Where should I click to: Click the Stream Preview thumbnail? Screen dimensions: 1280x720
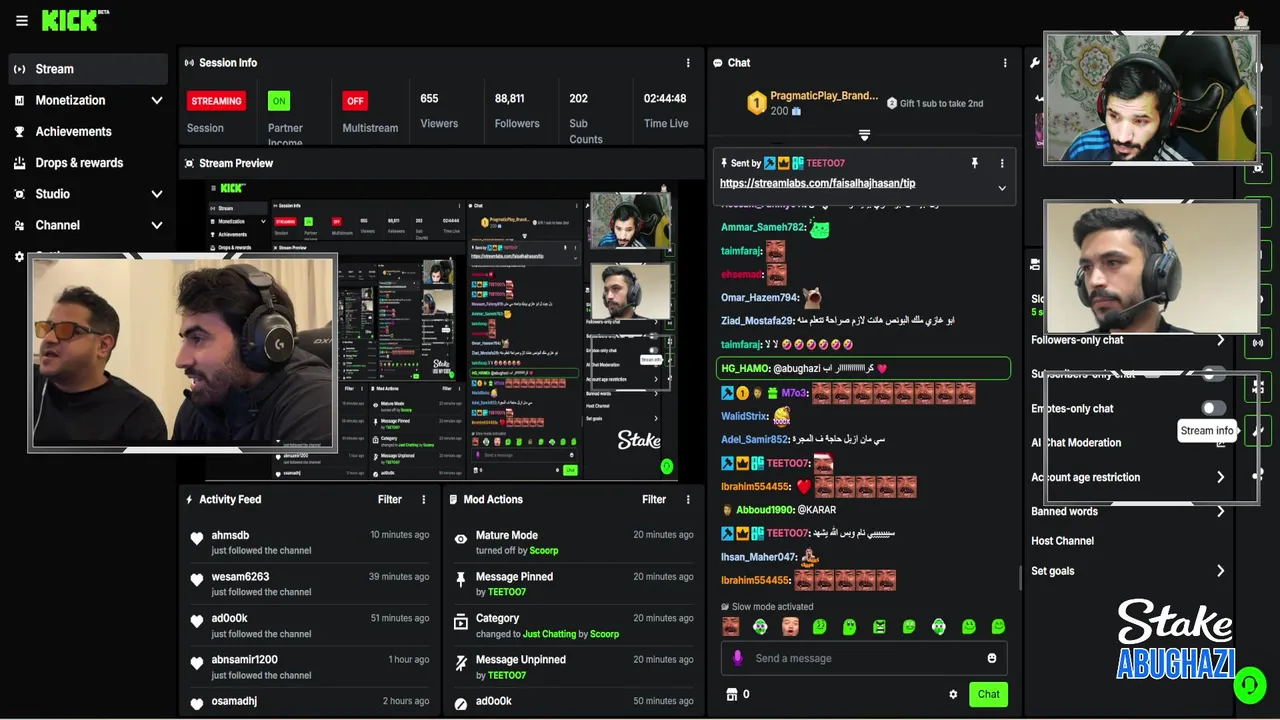click(x=441, y=330)
